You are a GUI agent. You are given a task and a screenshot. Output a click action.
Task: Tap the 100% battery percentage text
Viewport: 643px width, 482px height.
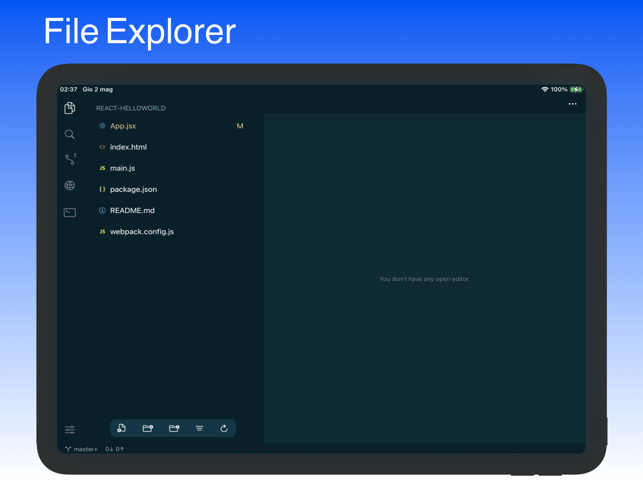[x=559, y=89]
